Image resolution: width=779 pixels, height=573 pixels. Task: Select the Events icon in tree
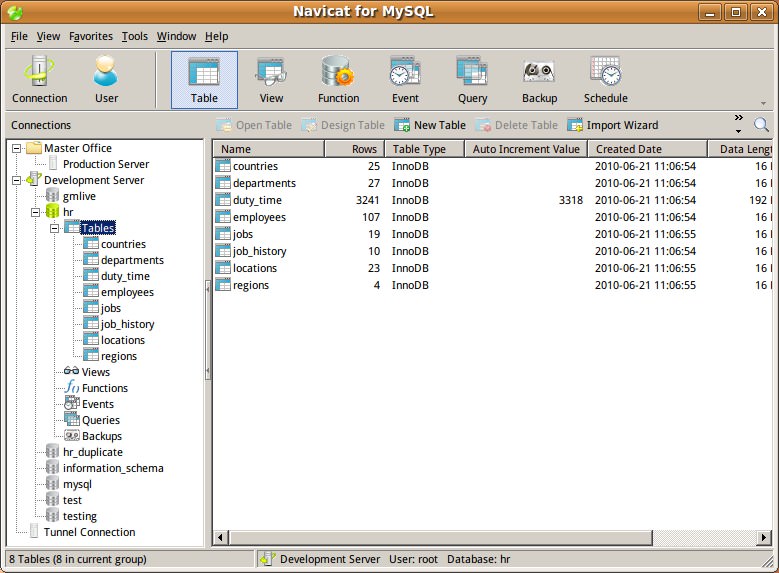72,403
